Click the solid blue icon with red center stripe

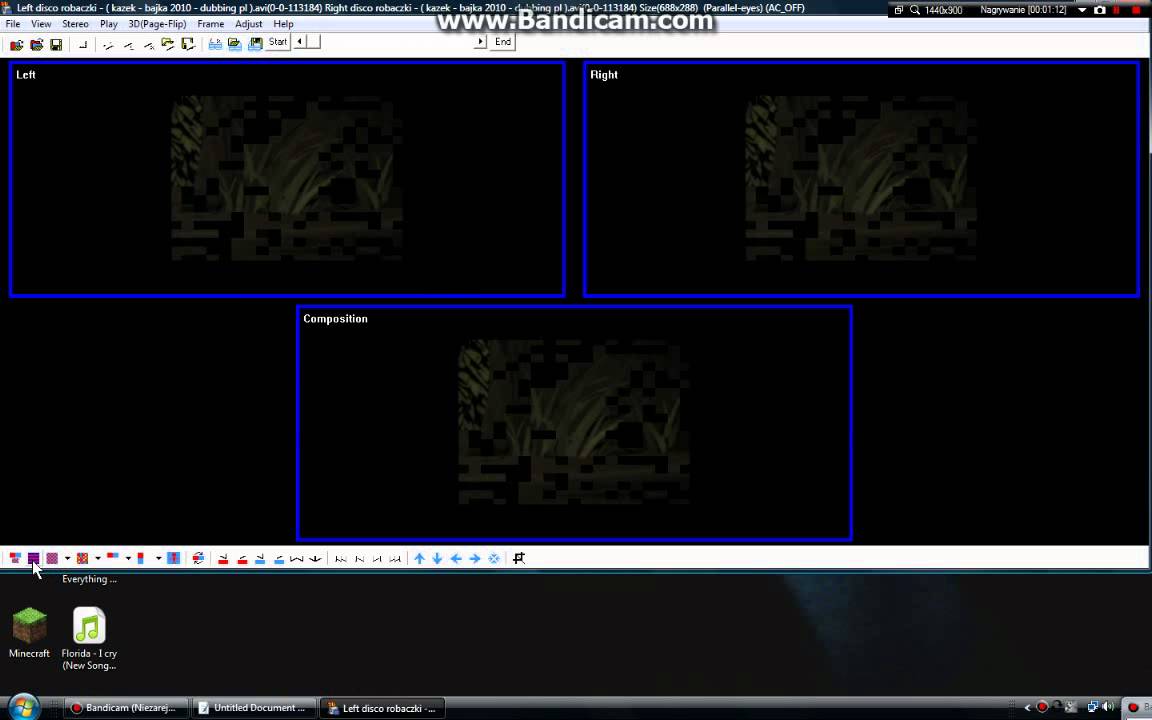(173, 558)
